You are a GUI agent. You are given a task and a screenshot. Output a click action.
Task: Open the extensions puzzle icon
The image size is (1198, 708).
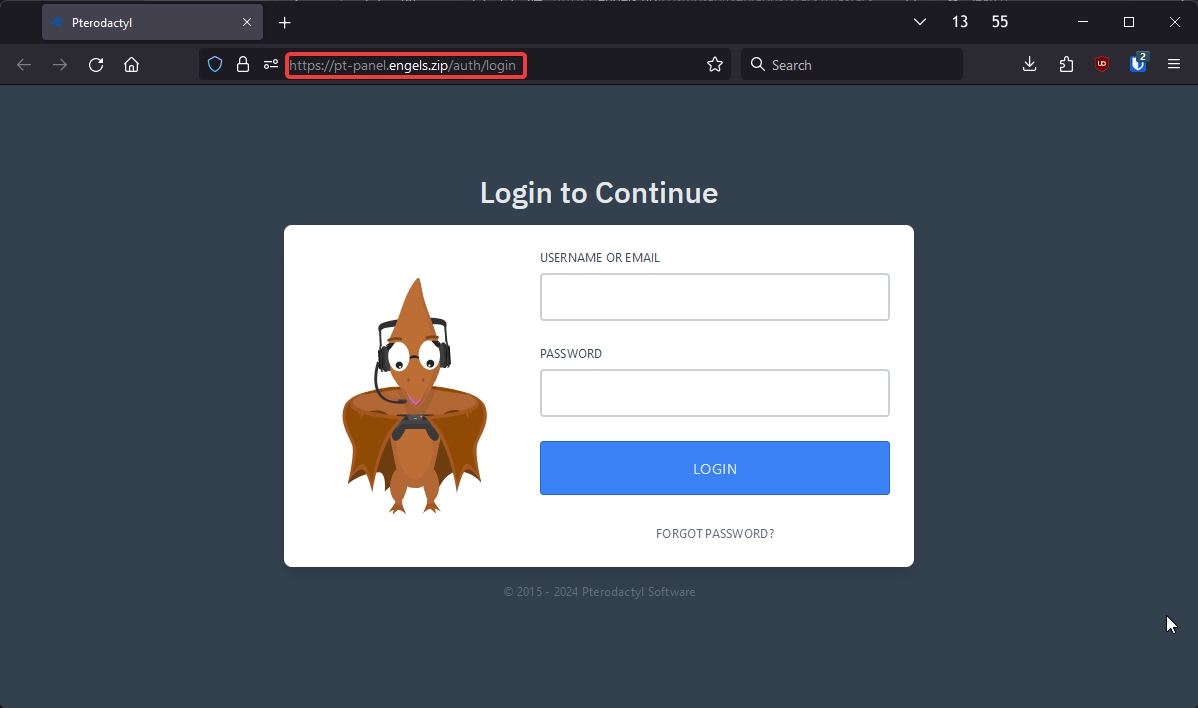pos(1066,65)
